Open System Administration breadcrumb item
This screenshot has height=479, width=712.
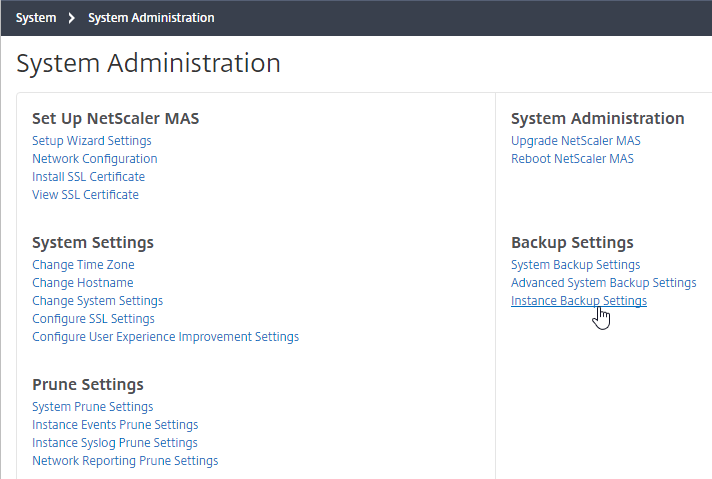(x=151, y=18)
